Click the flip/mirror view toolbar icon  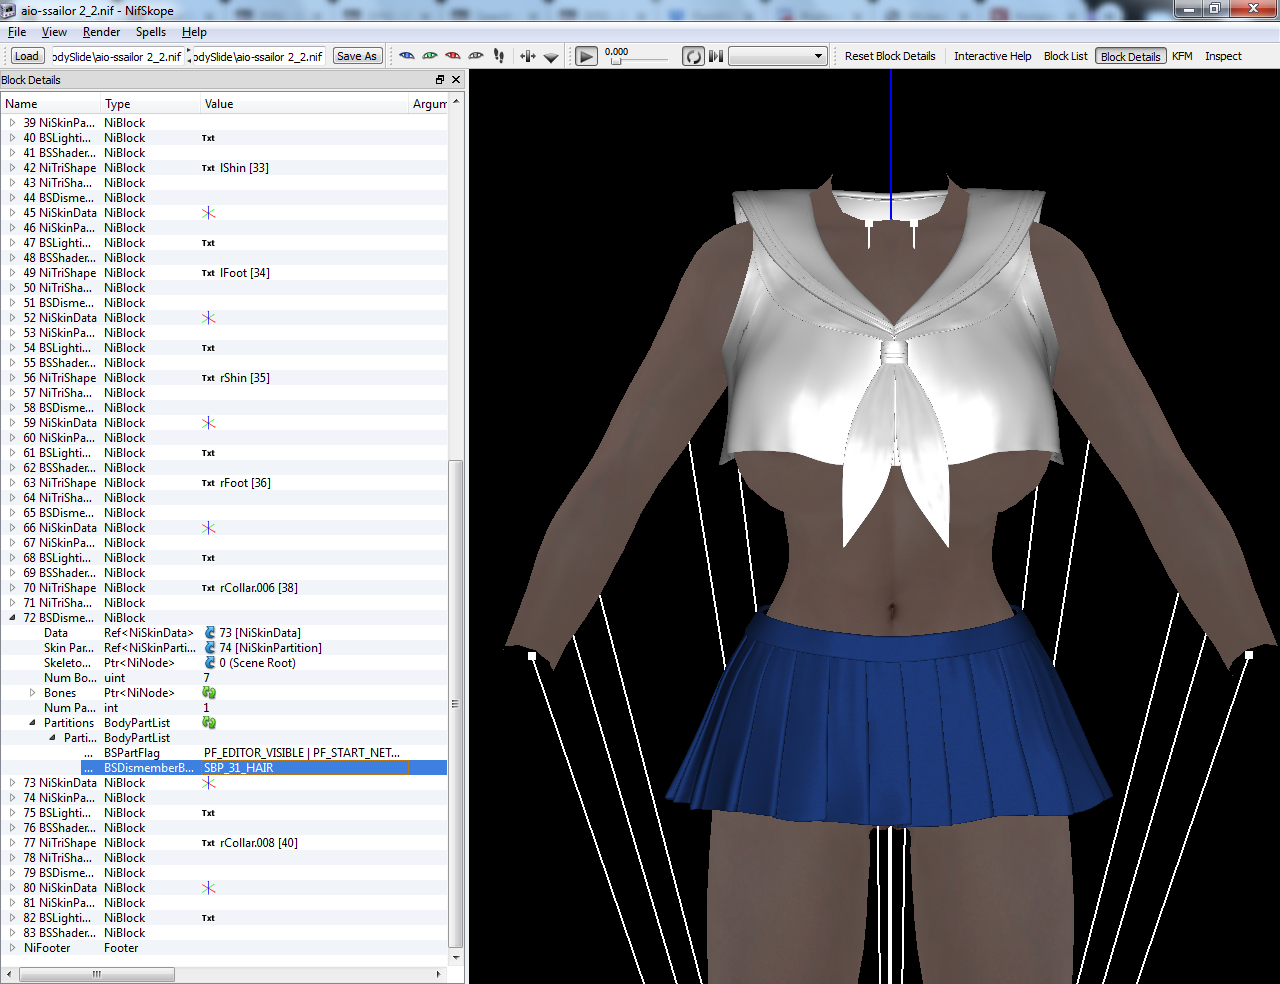coord(528,56)
